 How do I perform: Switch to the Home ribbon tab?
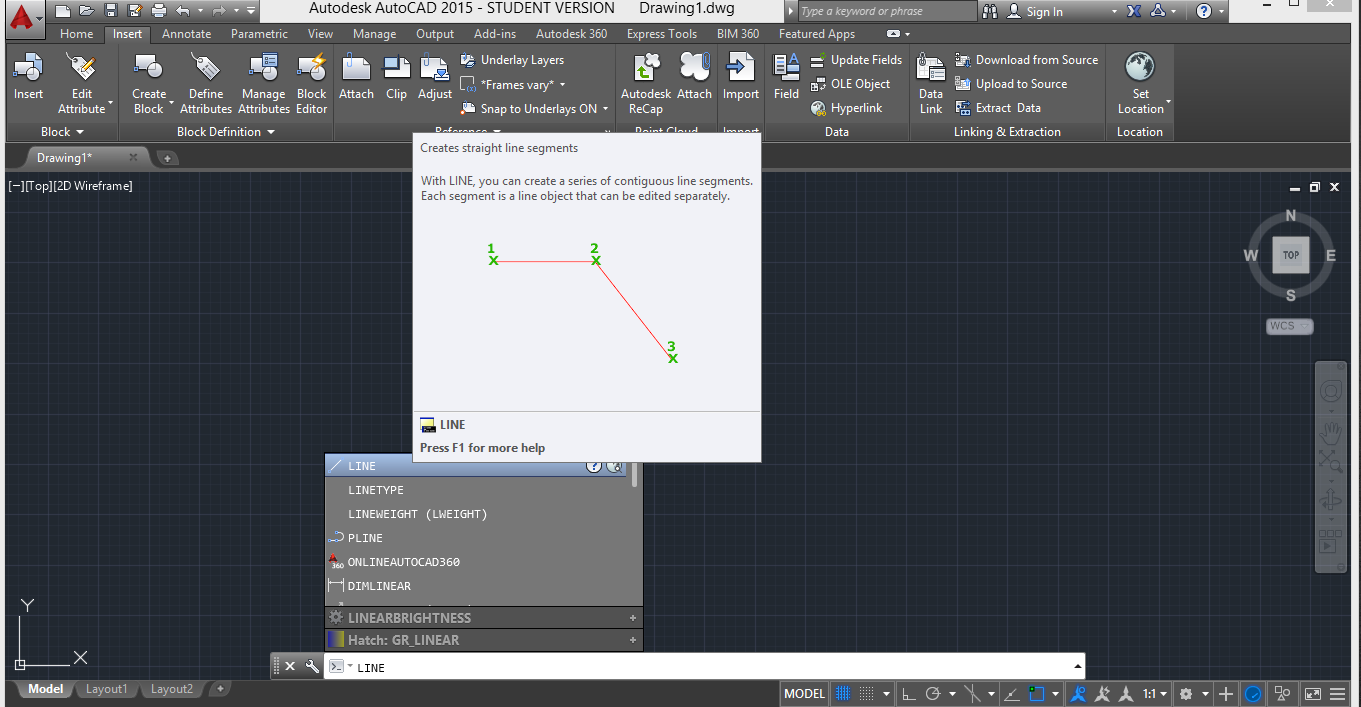point(76,34)
